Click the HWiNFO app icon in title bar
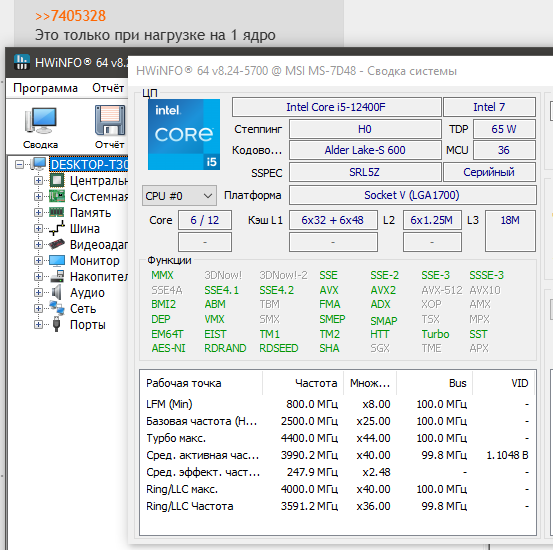The image size is (553, 550). pyautogui.click(x=21, y=62)
